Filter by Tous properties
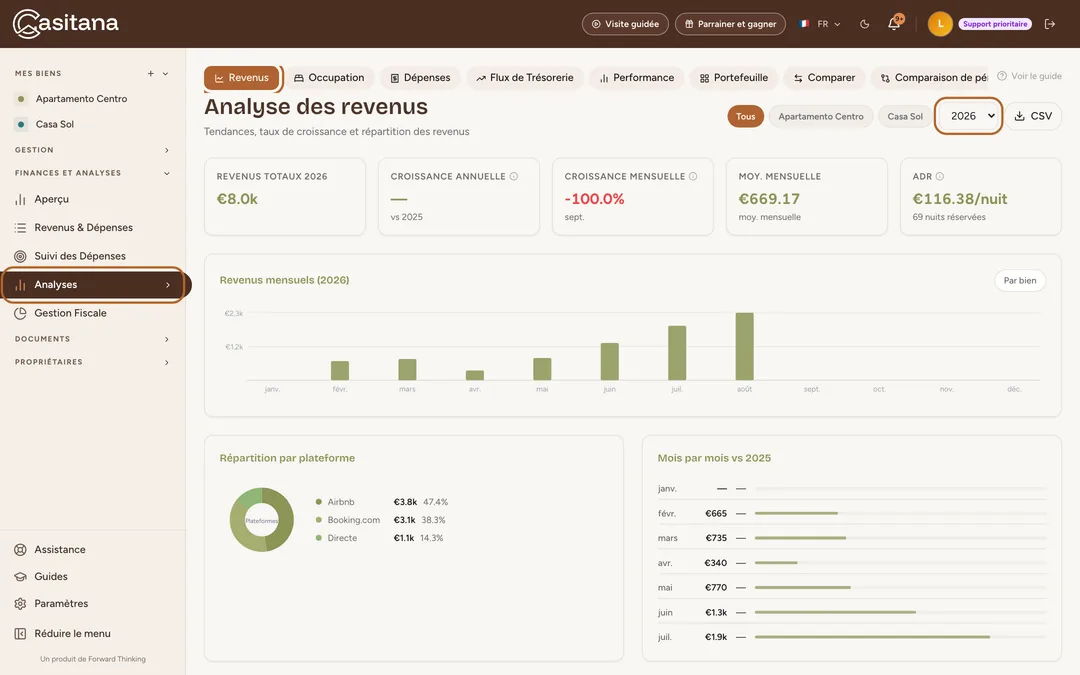Image resolution: width=1080 pixels, height=675 pixels. (745, 116)
